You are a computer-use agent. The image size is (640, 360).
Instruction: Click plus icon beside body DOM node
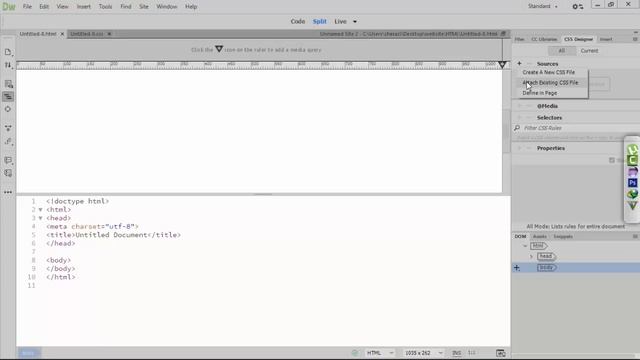[x=517, y=268]
